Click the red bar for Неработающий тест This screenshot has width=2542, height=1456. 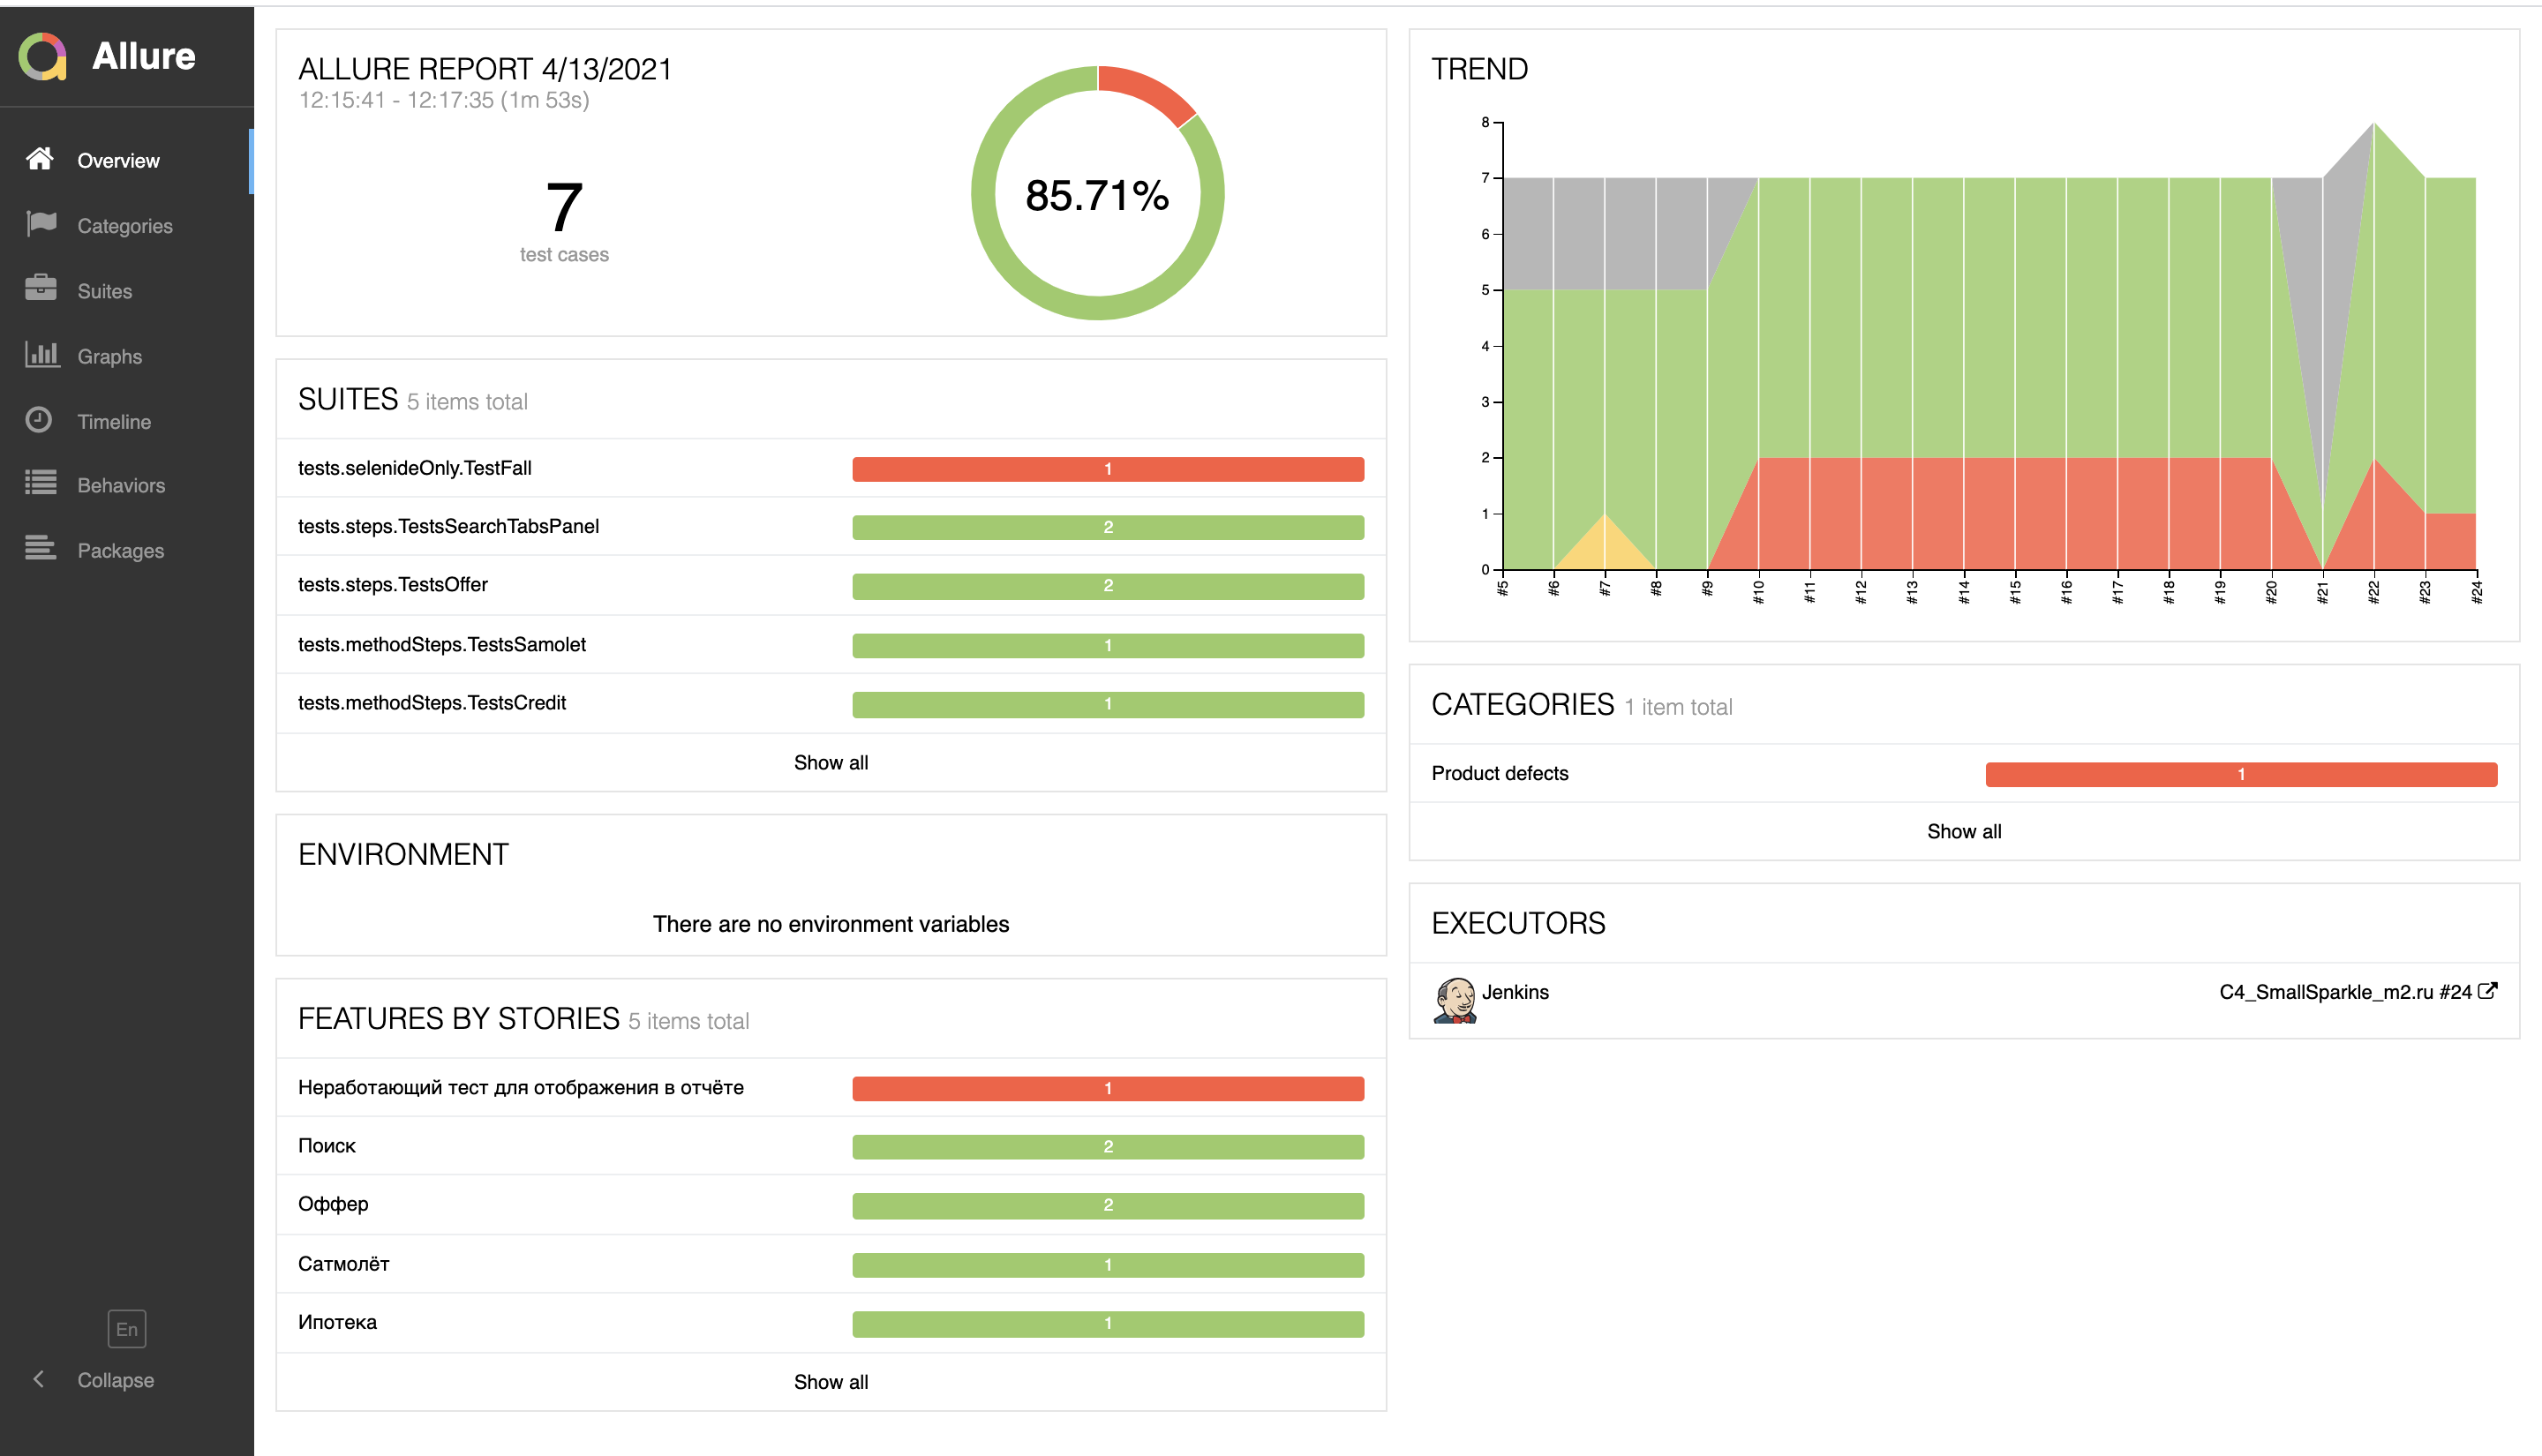[1108, 1089]
